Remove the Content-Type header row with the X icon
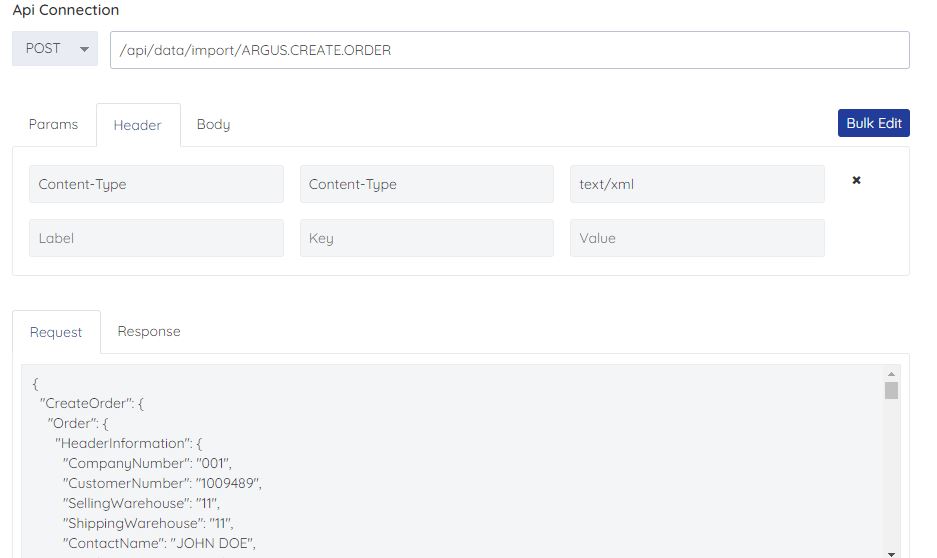The image size is (937, 558). pyautogui.click(x=856, y=180)
